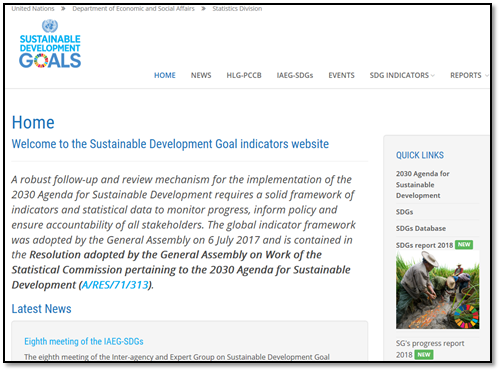
Task: Click the NEW badge beside SG's progress report
Action: (x=424, y=354)
